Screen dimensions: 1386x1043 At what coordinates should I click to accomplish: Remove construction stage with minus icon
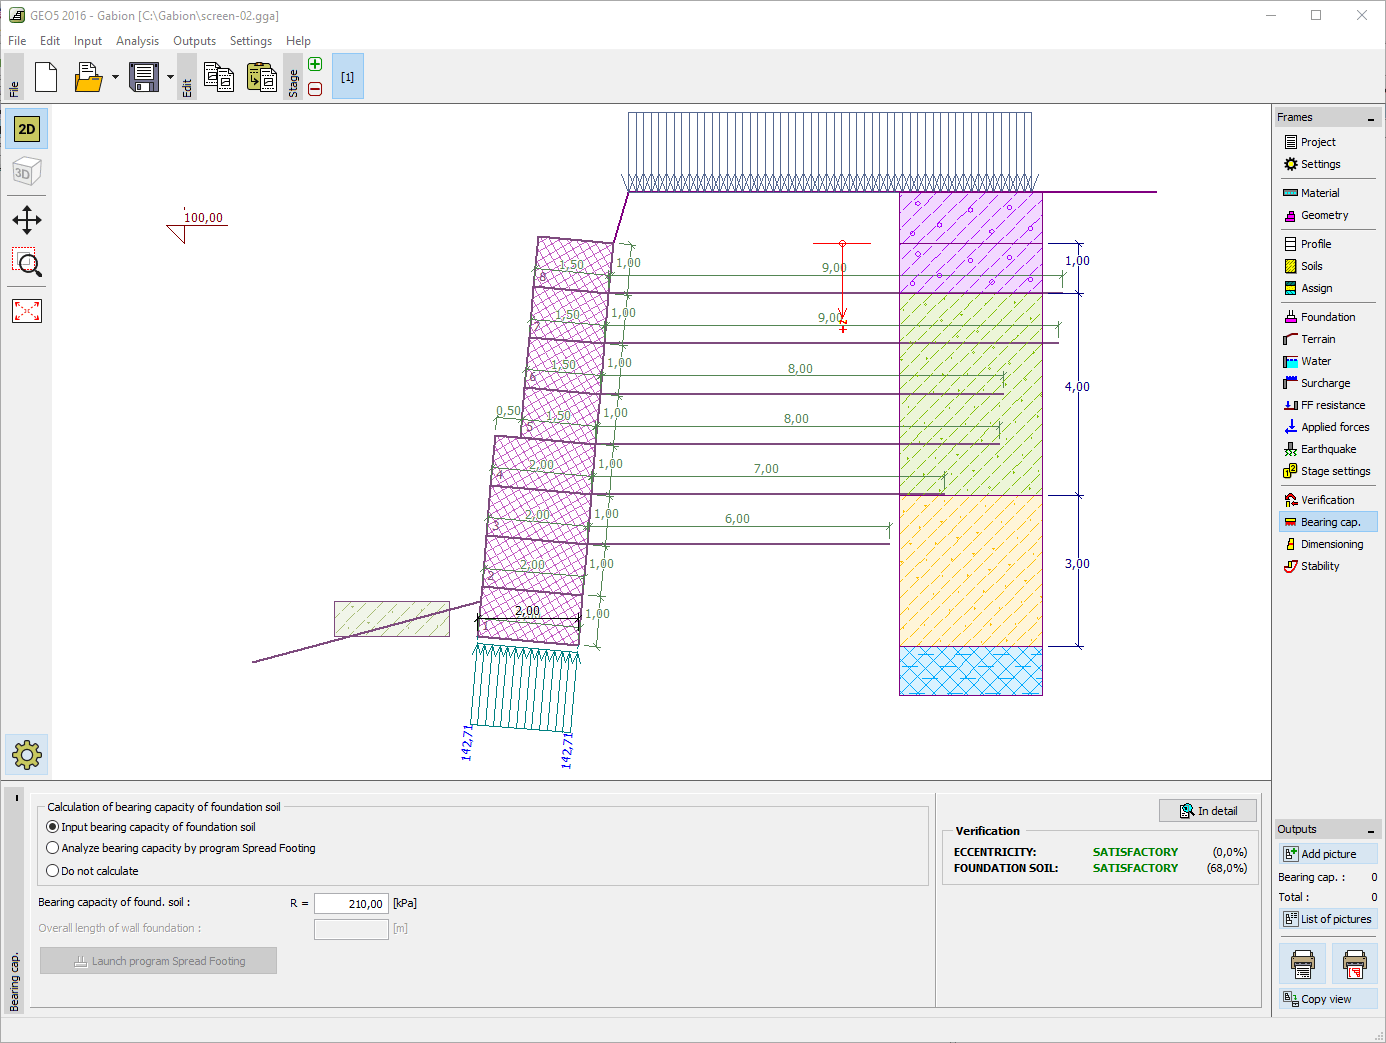click(315, 89)
